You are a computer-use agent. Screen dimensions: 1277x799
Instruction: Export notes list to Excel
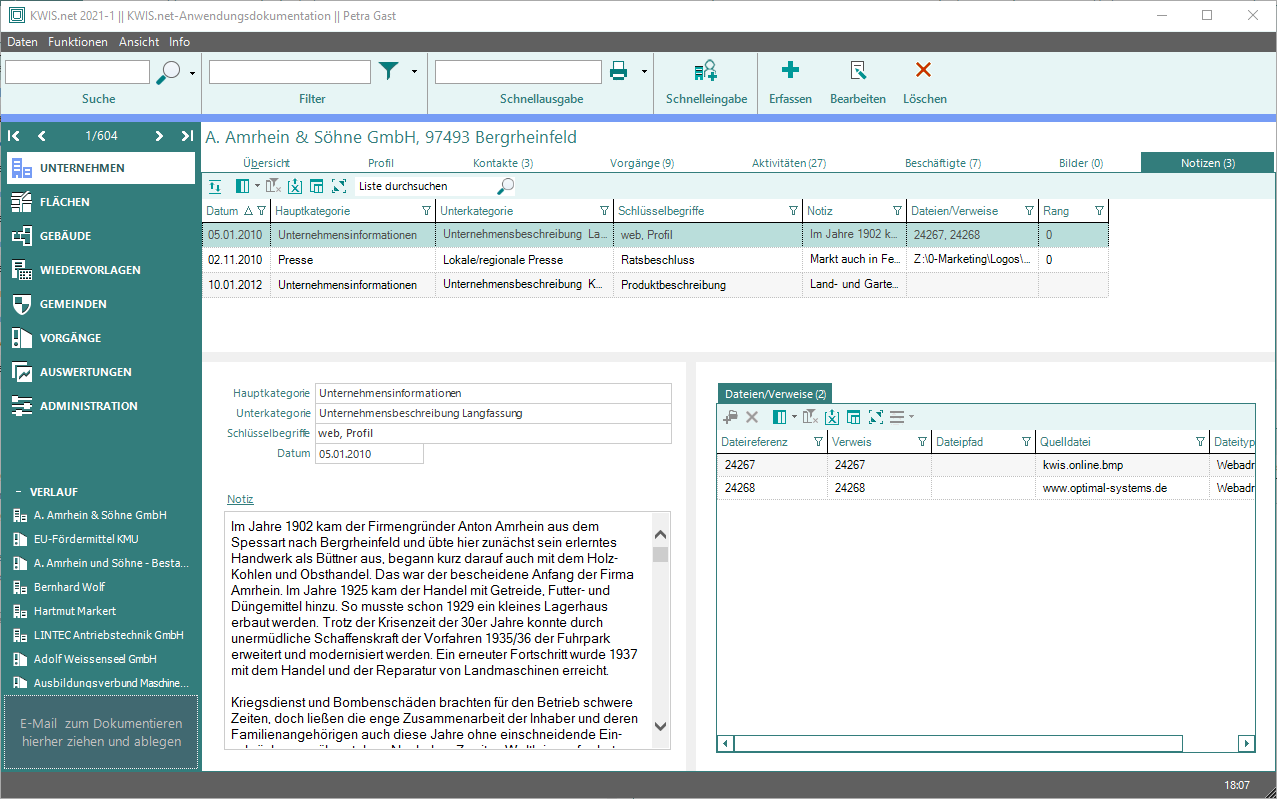295,186
